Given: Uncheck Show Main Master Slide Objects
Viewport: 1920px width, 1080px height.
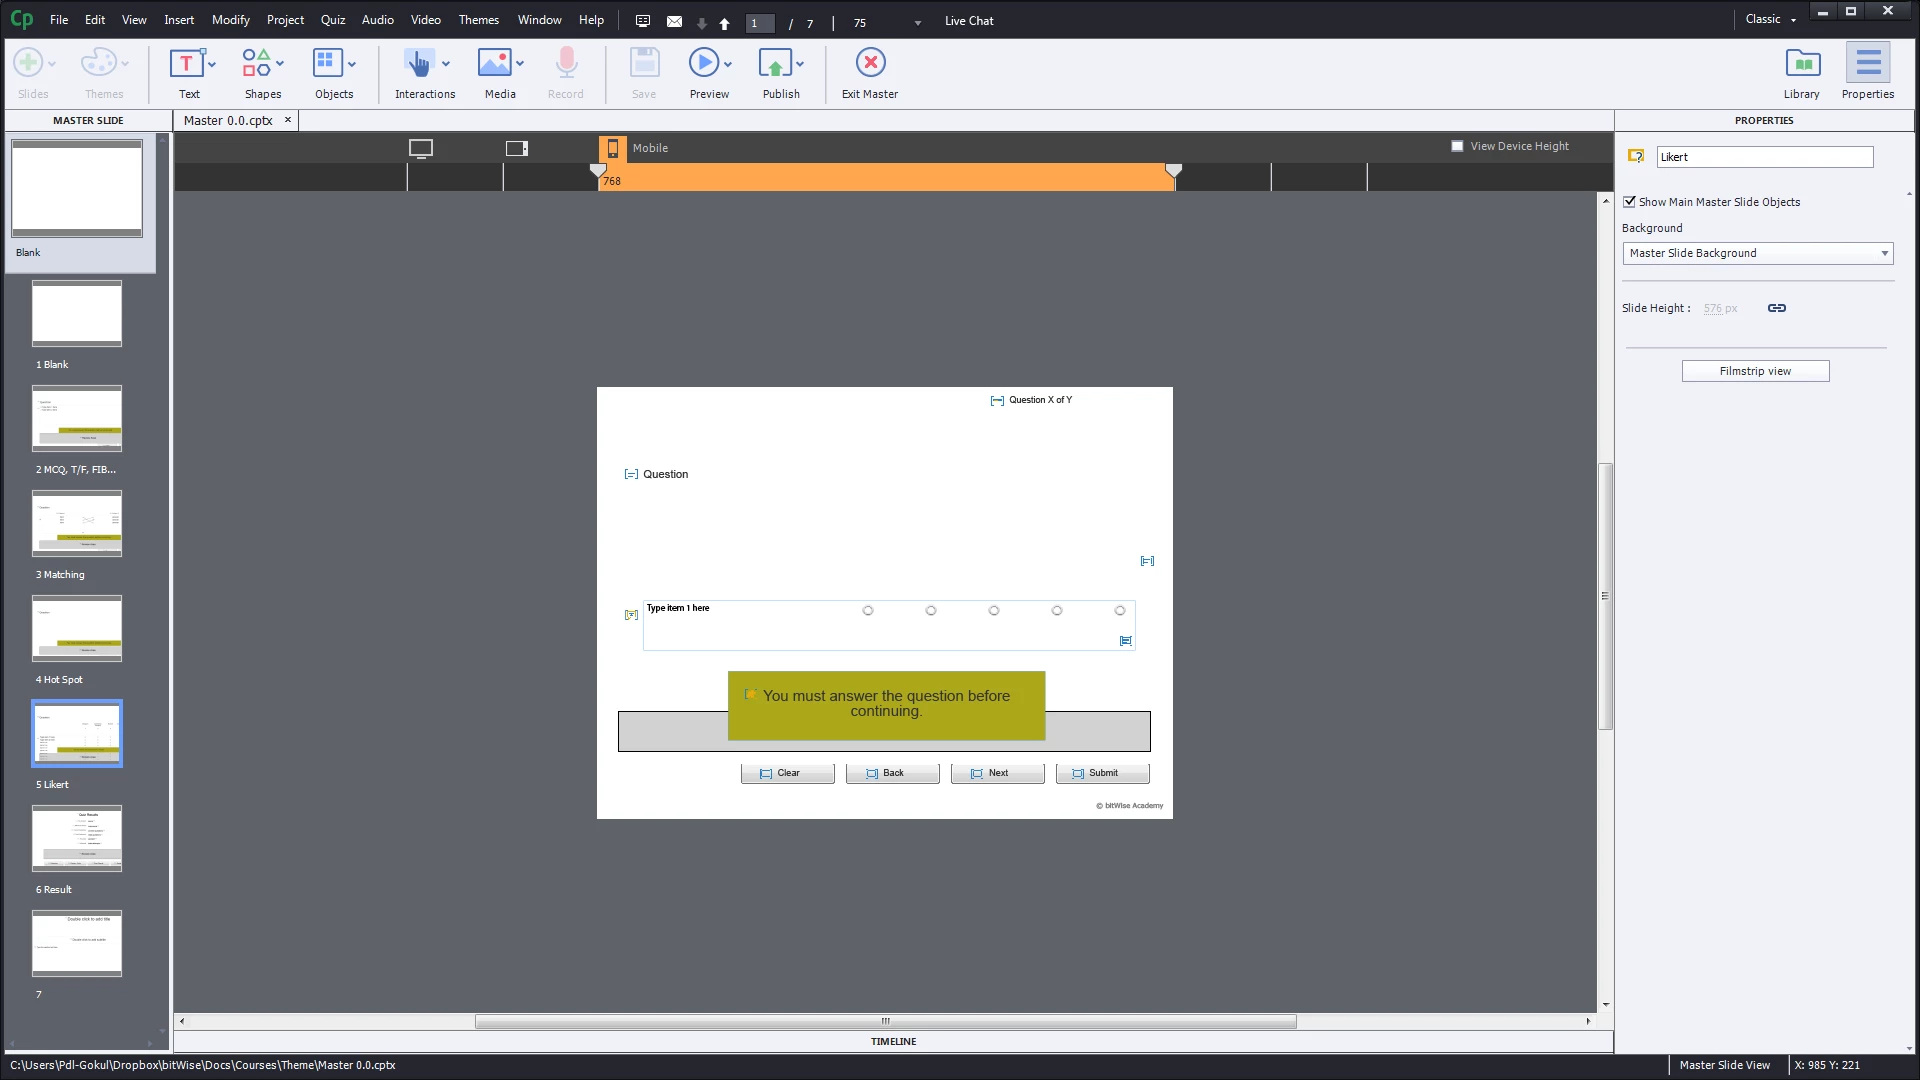Looking at the screenshot, I should click(x=1630, y=202).
